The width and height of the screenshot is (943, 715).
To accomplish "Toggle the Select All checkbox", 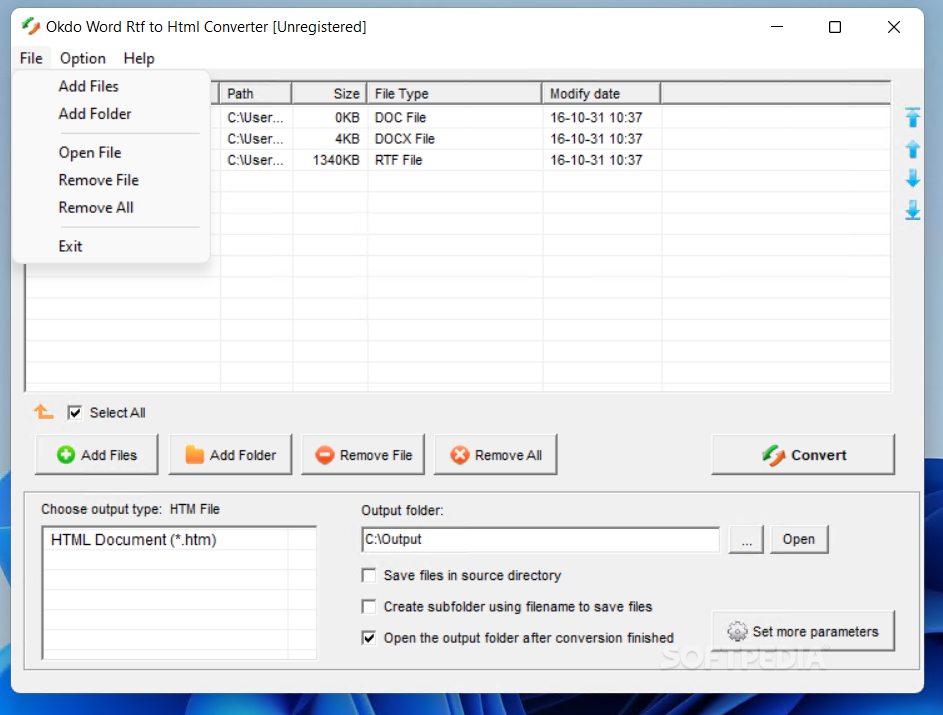I will (75, 413).
